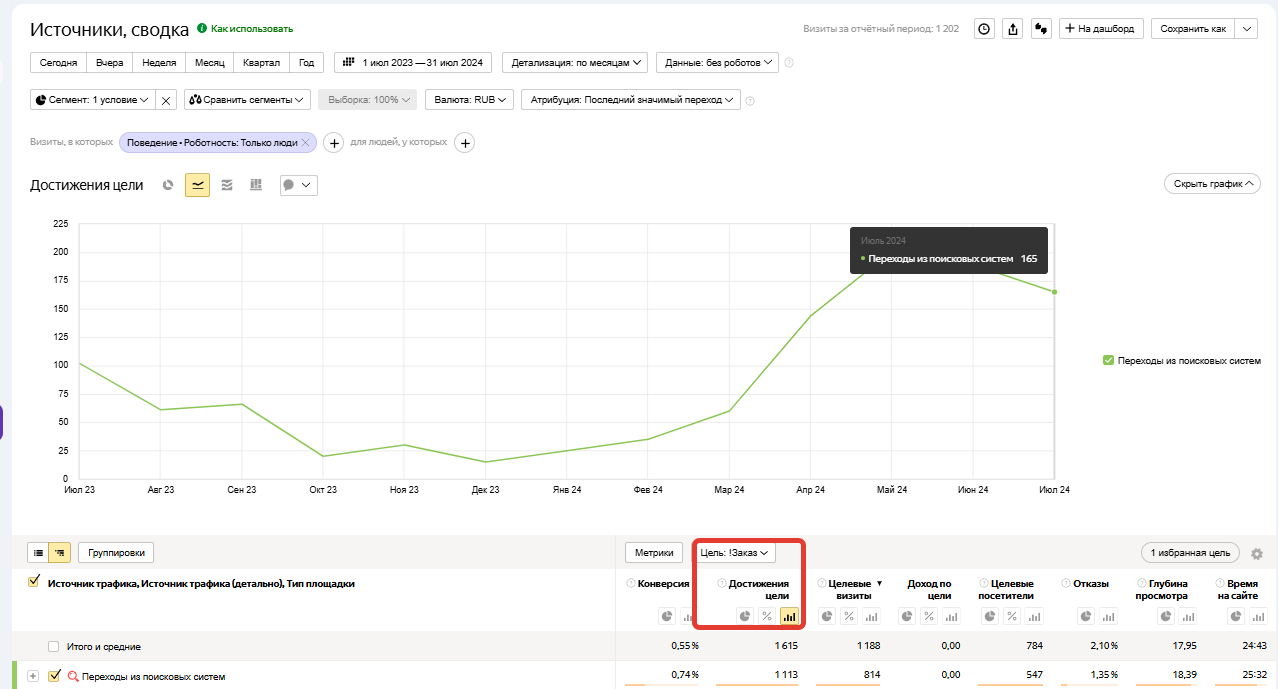Toggle 'Переходы из поисковых систем' legend checkbox

pos(1108,361)
